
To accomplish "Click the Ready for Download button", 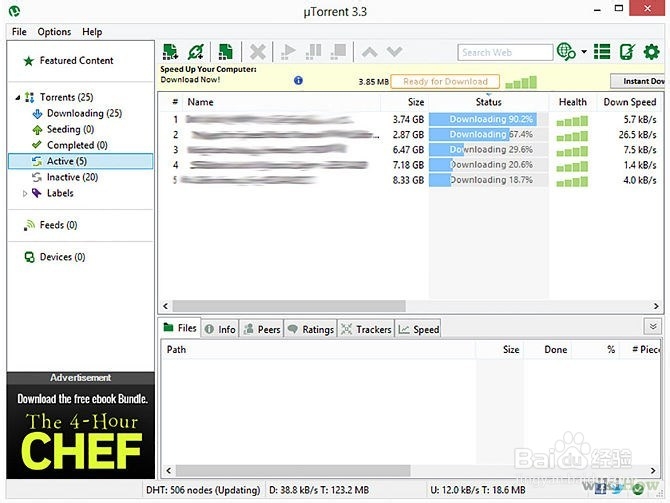I will tap(445, 81).
